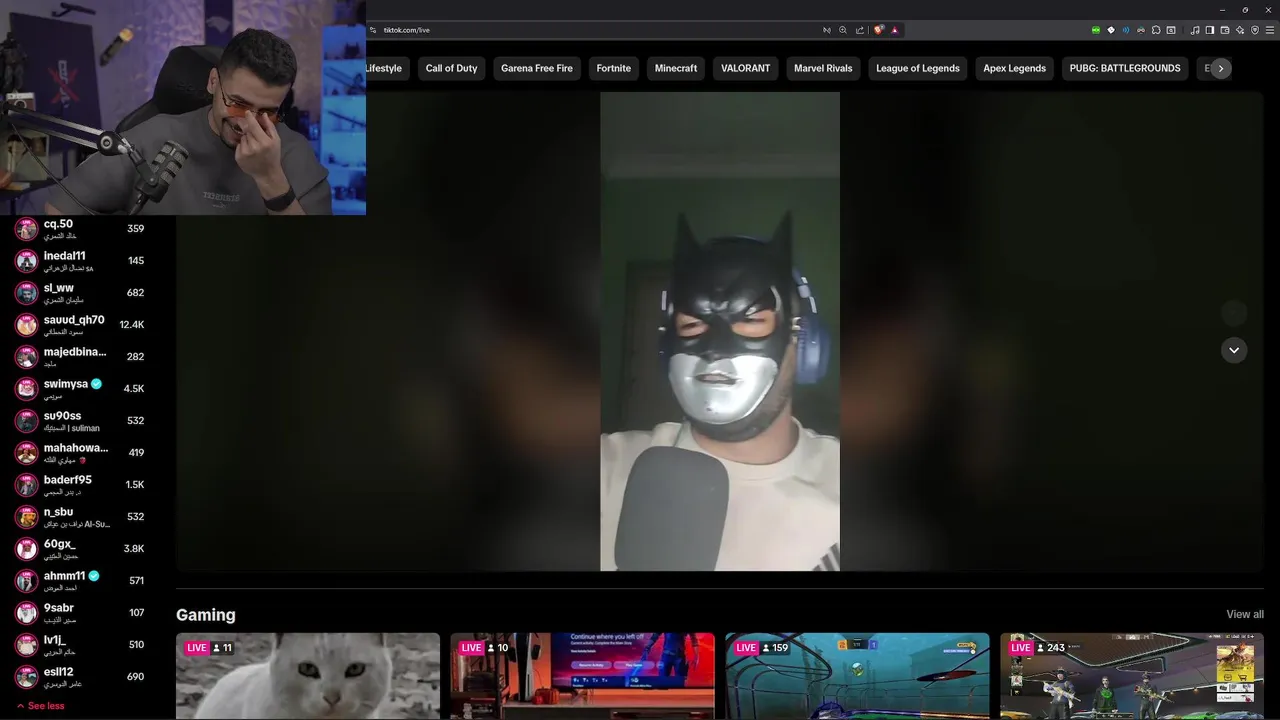This screenshot has width=1280, height=720.
Task: Select the Fortnite category
Action: pos(613,68)
